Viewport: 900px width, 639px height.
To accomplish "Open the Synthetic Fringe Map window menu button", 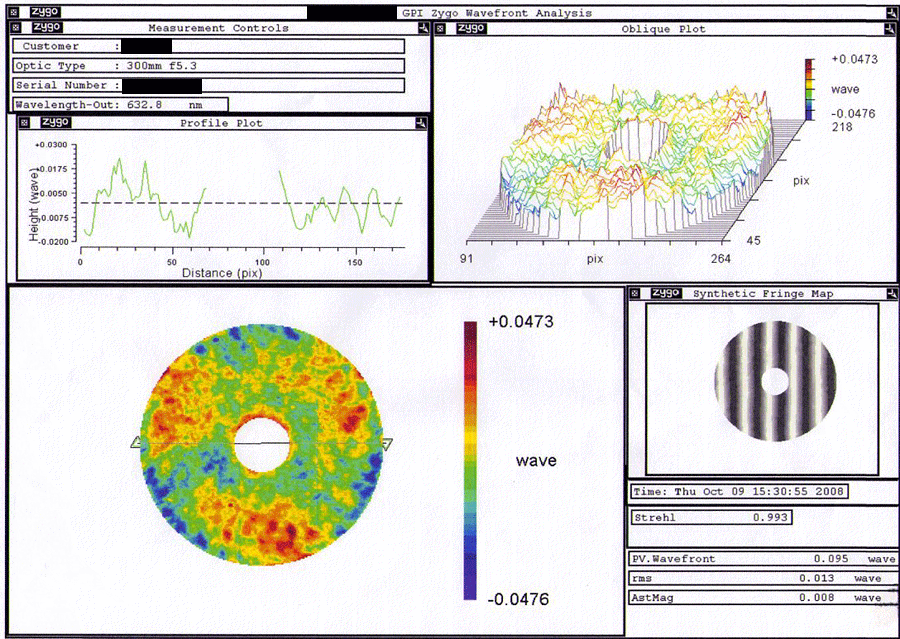I will click(x=634, y=293).
